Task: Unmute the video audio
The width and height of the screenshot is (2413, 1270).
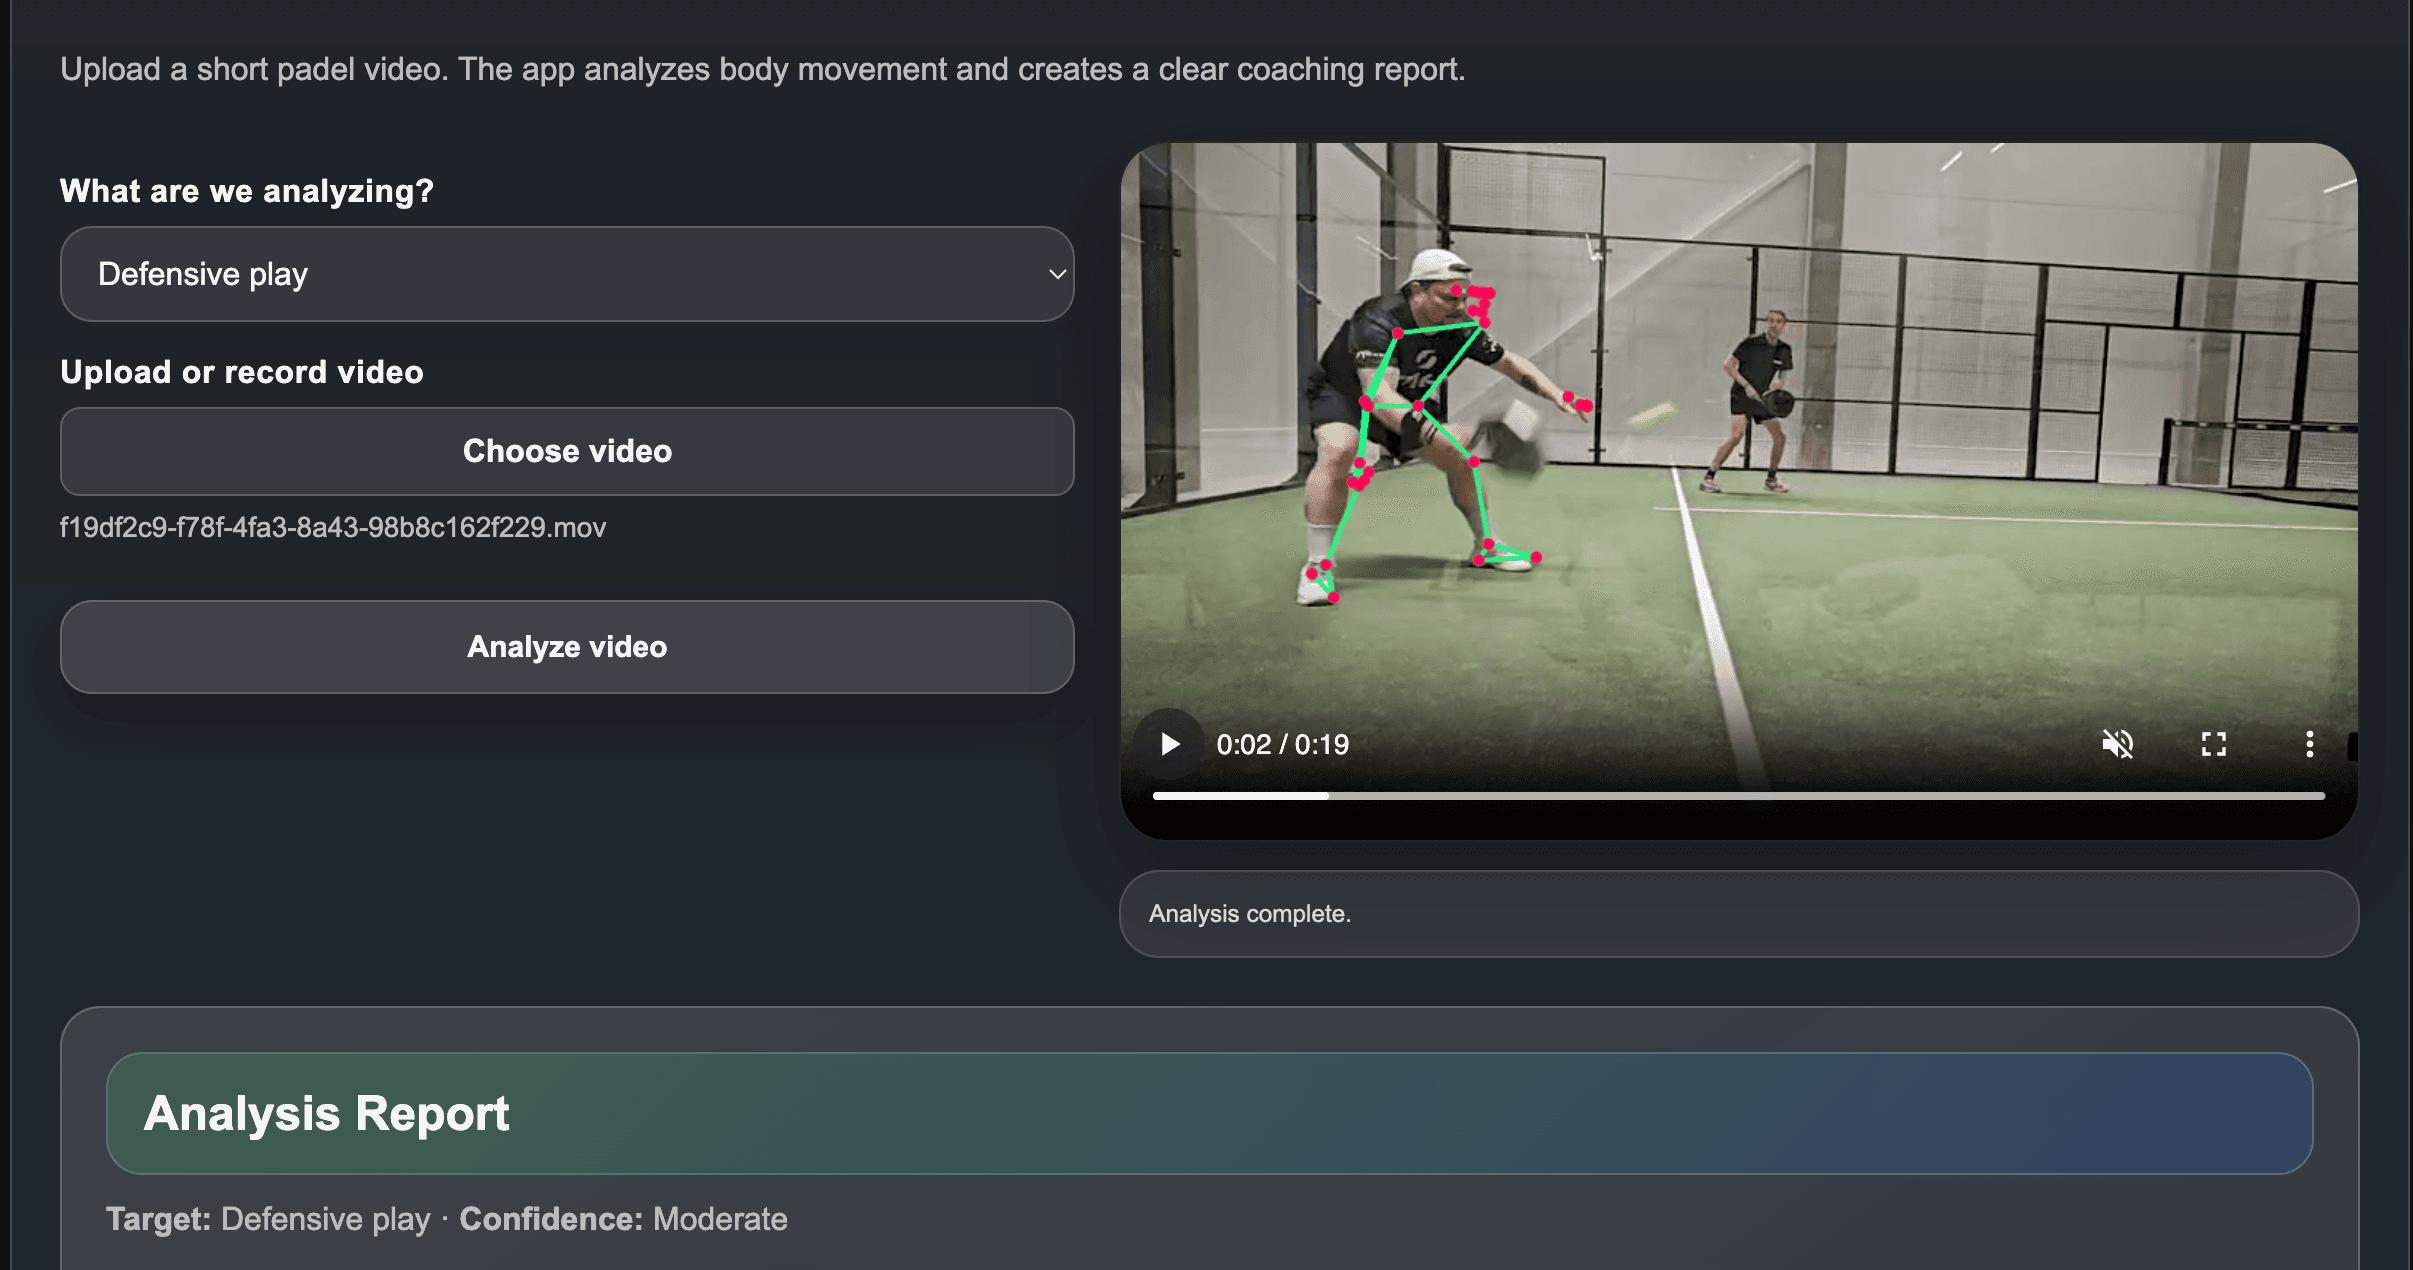Action: pos(2117,744)
